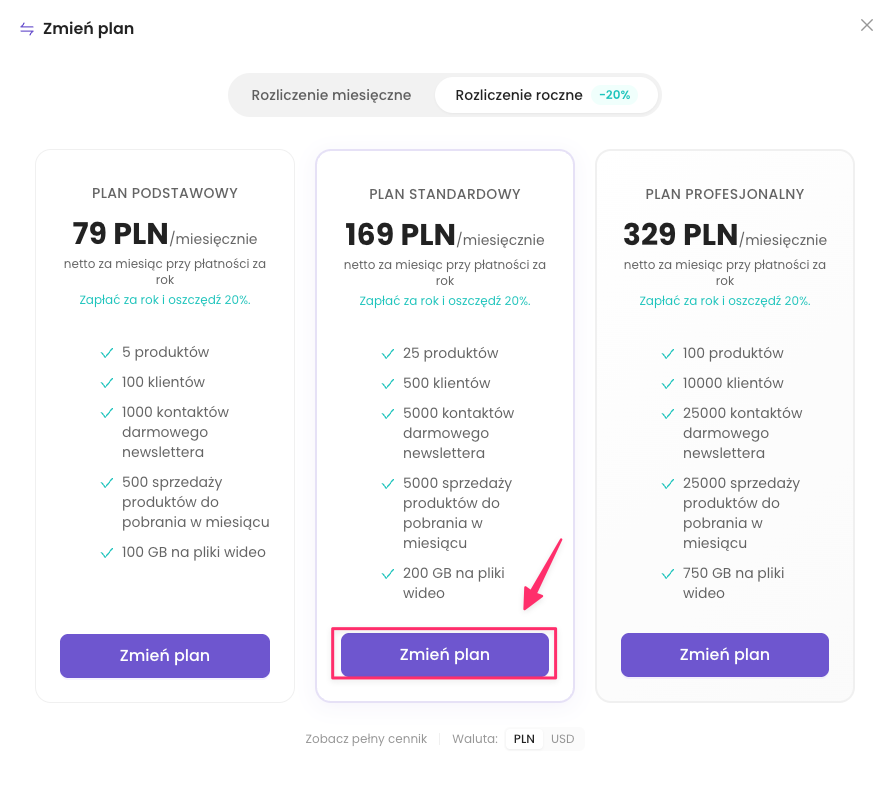Select Rozliczenie roczne billing option
This screenshot has width=891, height=792.
click(x=518, y=95)
